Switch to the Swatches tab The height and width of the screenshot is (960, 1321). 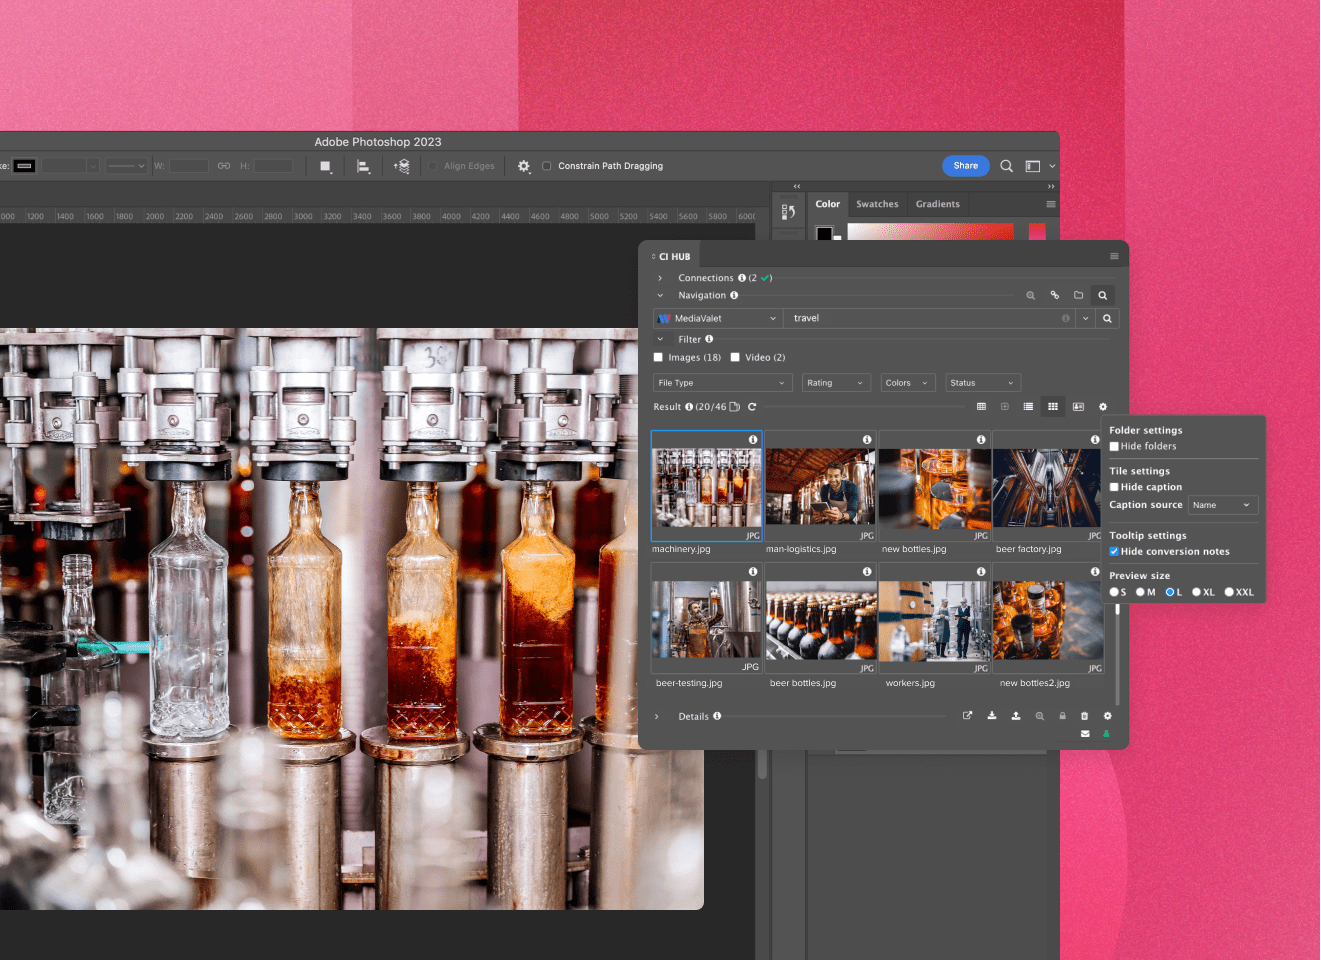pos(877,204)
